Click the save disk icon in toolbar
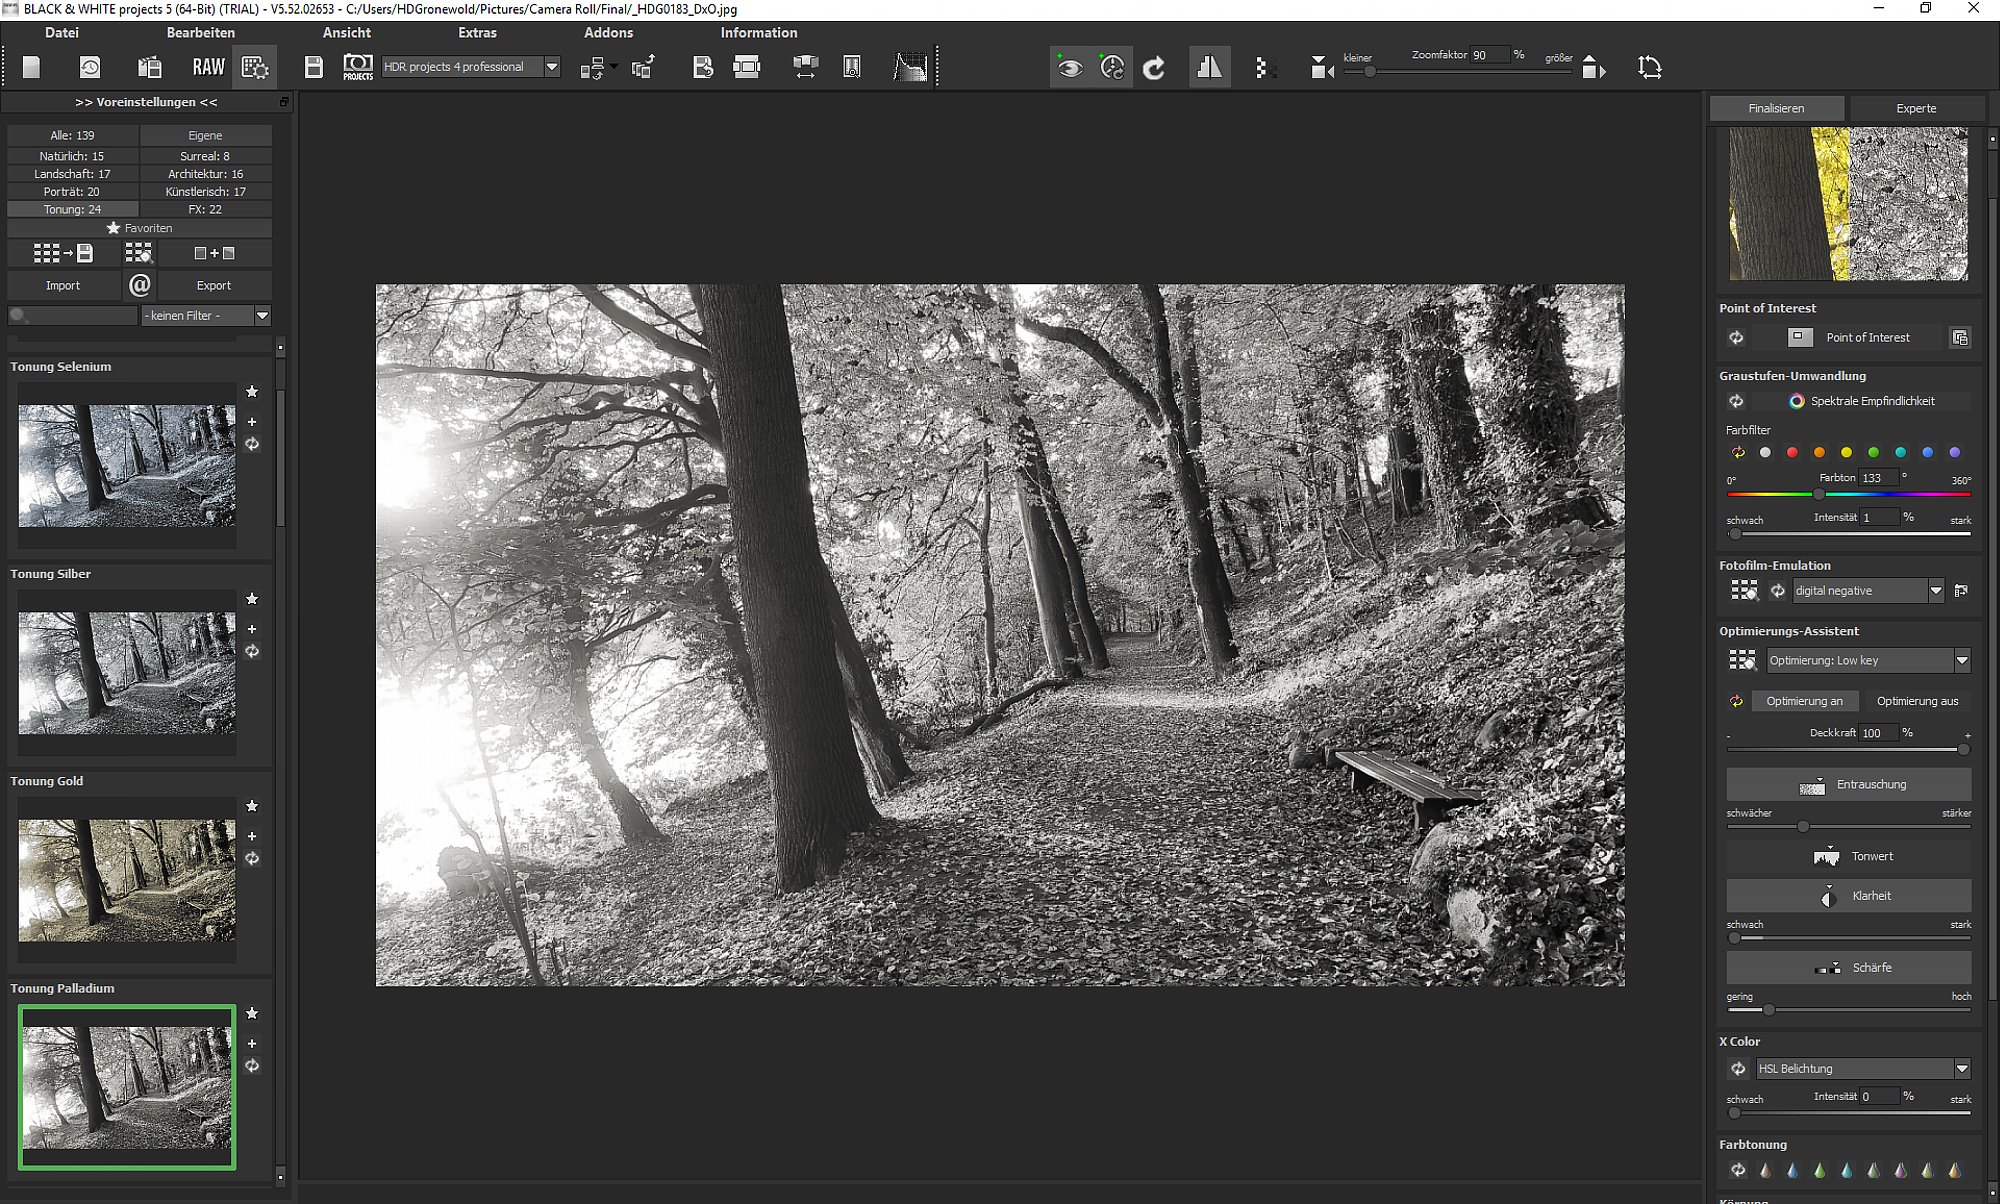This screenshot has height=1204, width=2000. point(313,67)
